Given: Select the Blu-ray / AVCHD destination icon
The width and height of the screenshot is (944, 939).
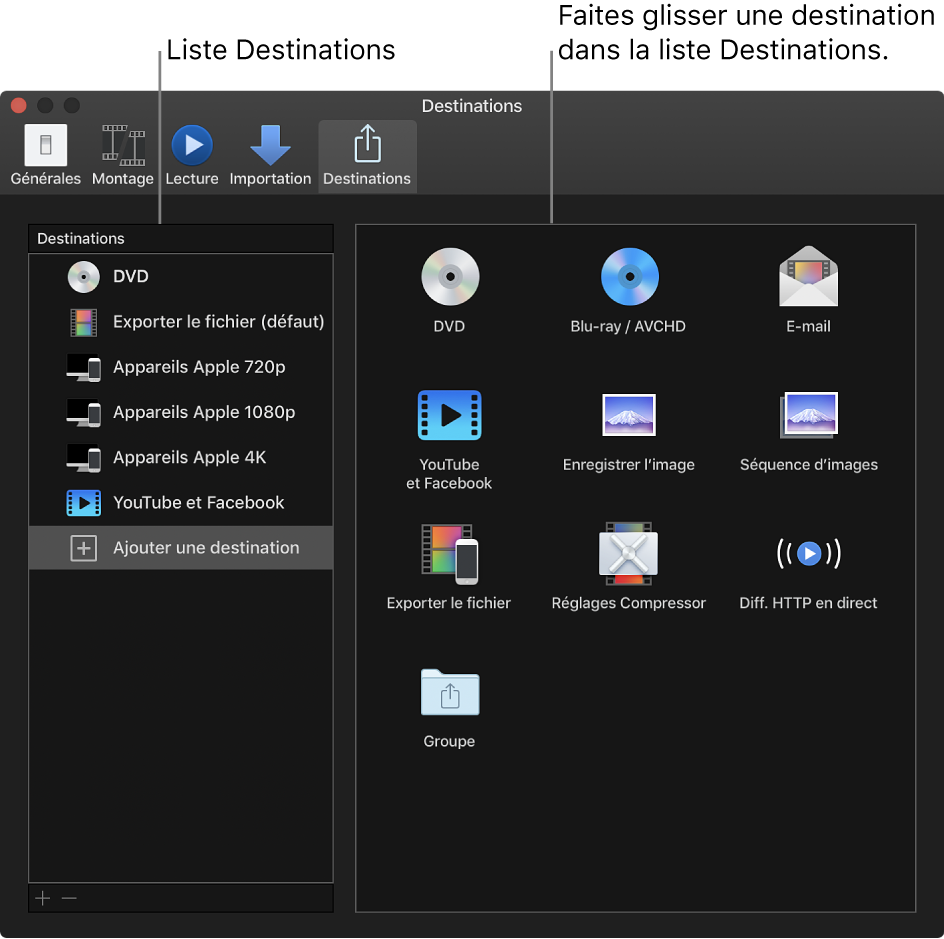Looking at the screenshot, I should pos(628,277).
